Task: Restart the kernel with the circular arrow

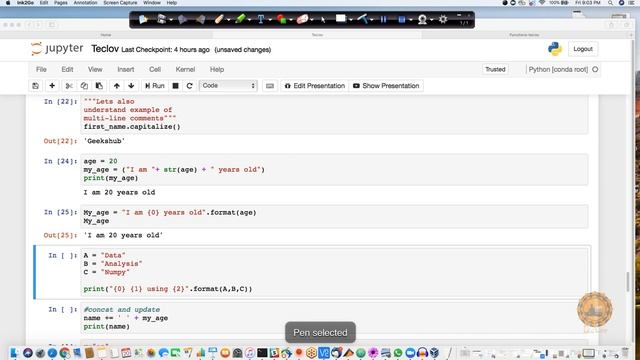Action: pos(189,86)
